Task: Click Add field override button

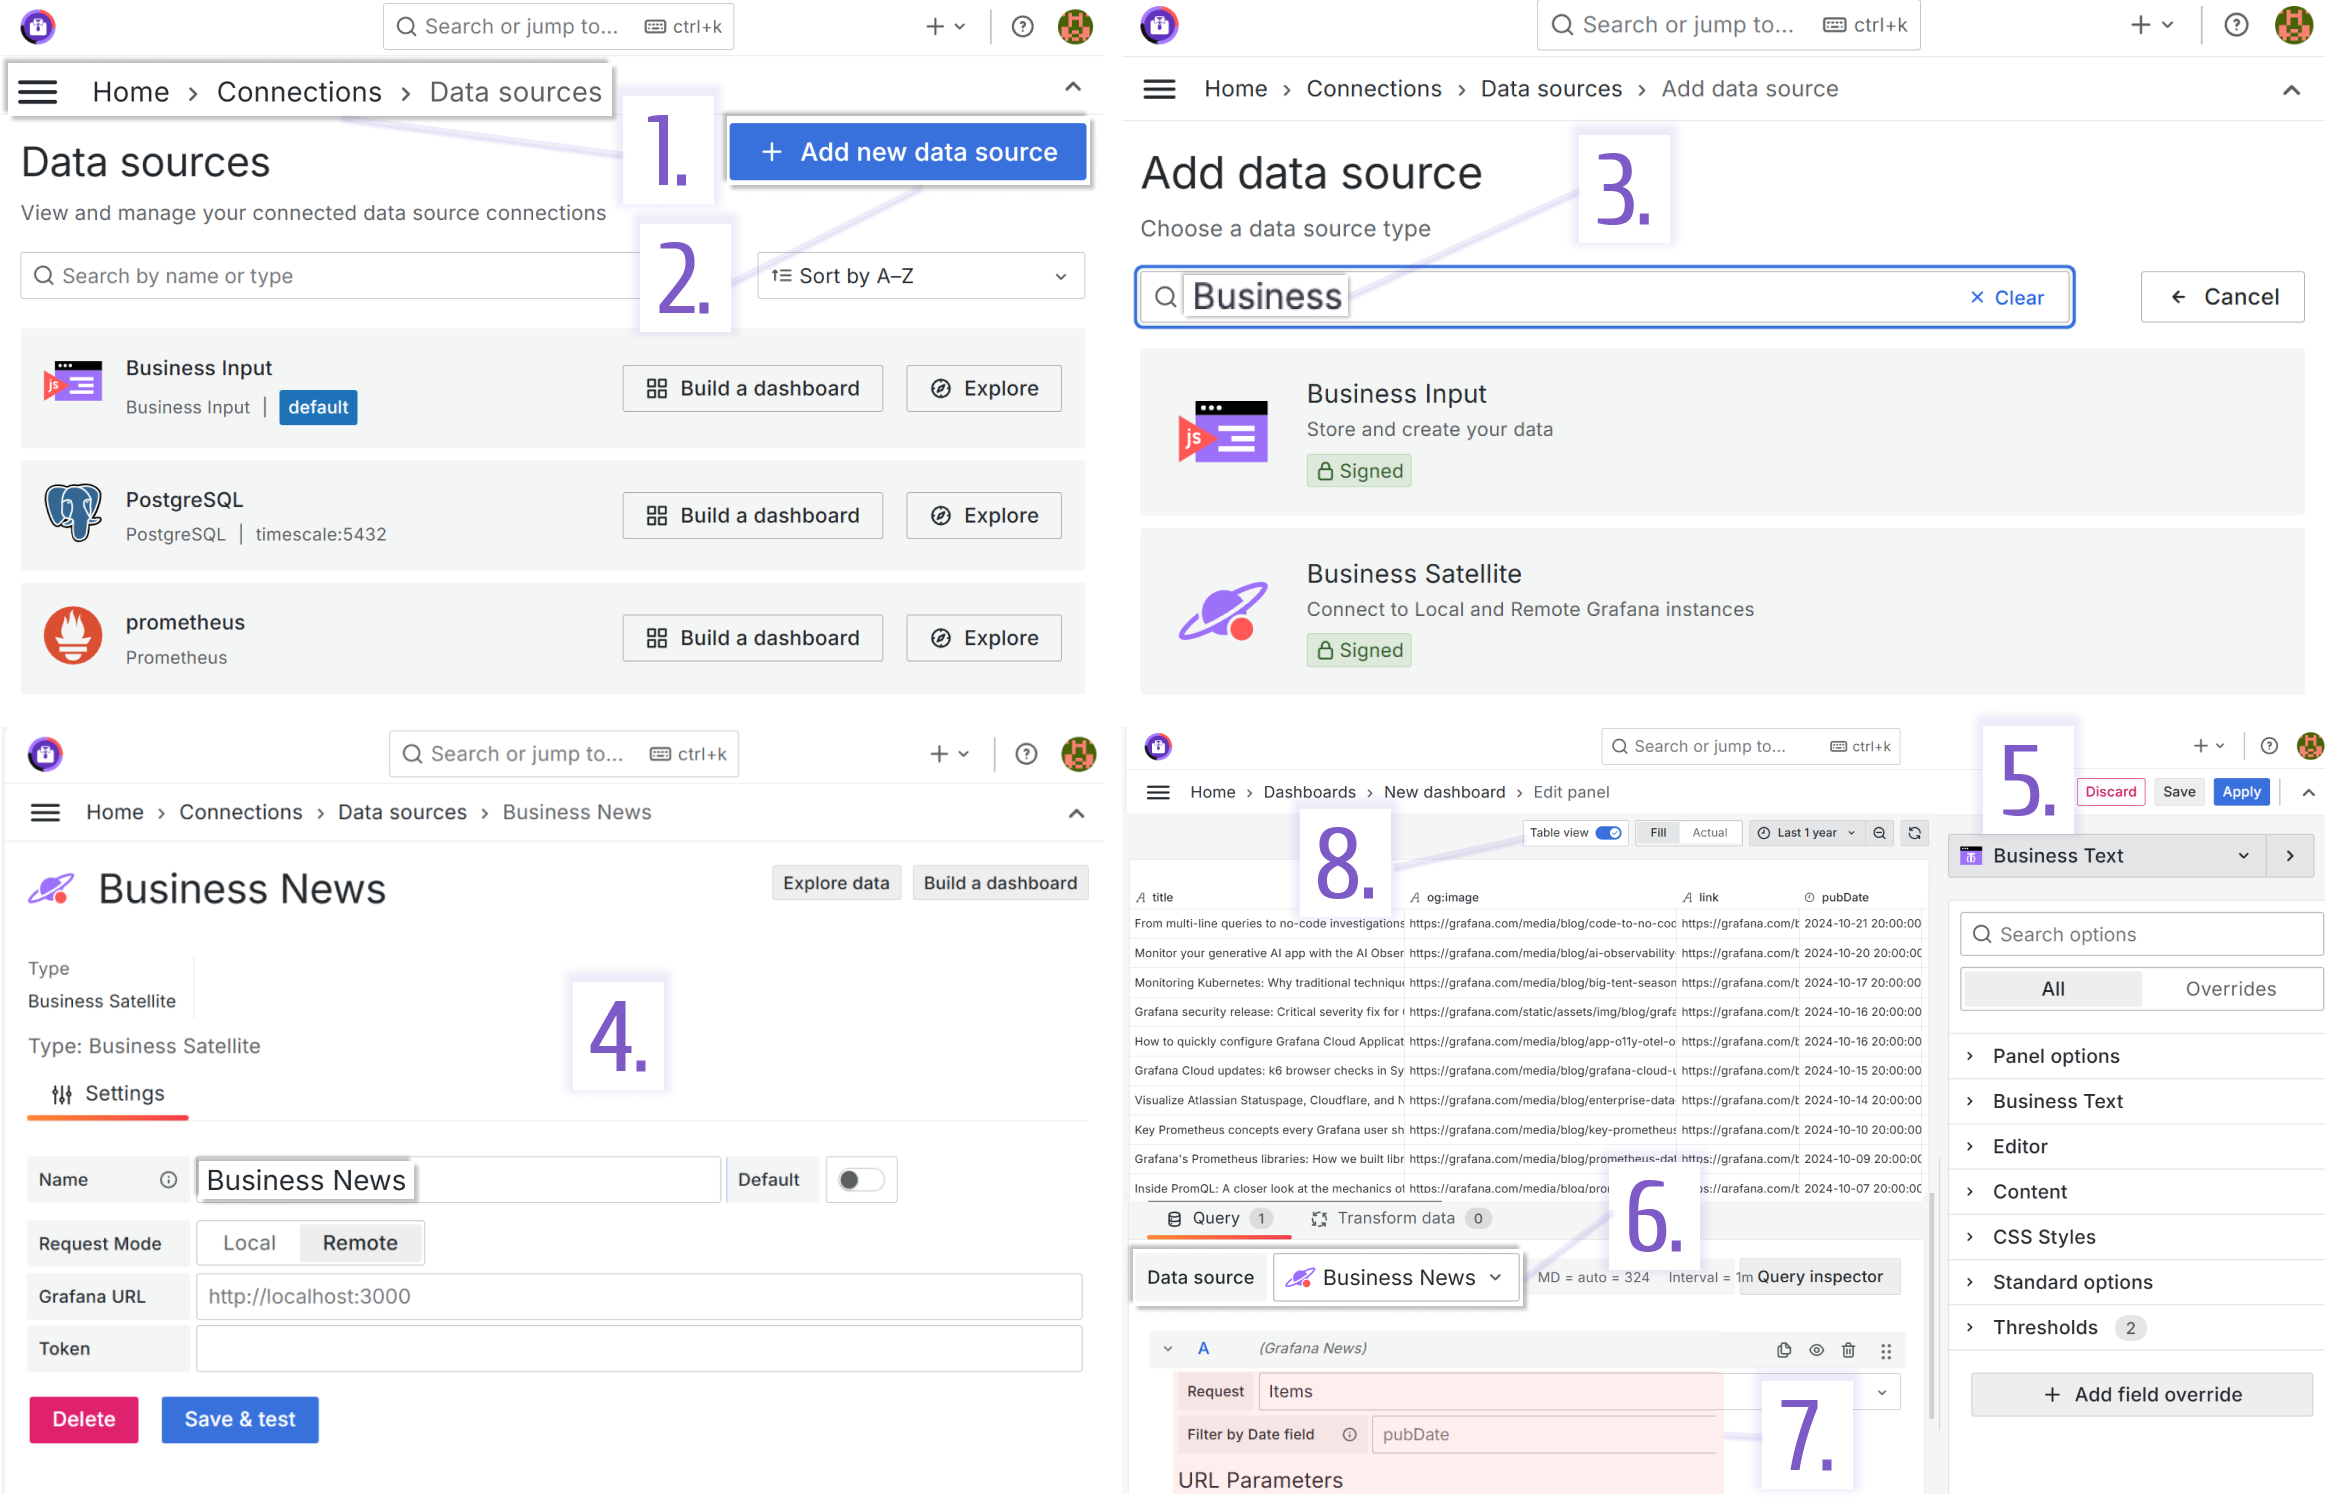Action: (2142, 1395)
